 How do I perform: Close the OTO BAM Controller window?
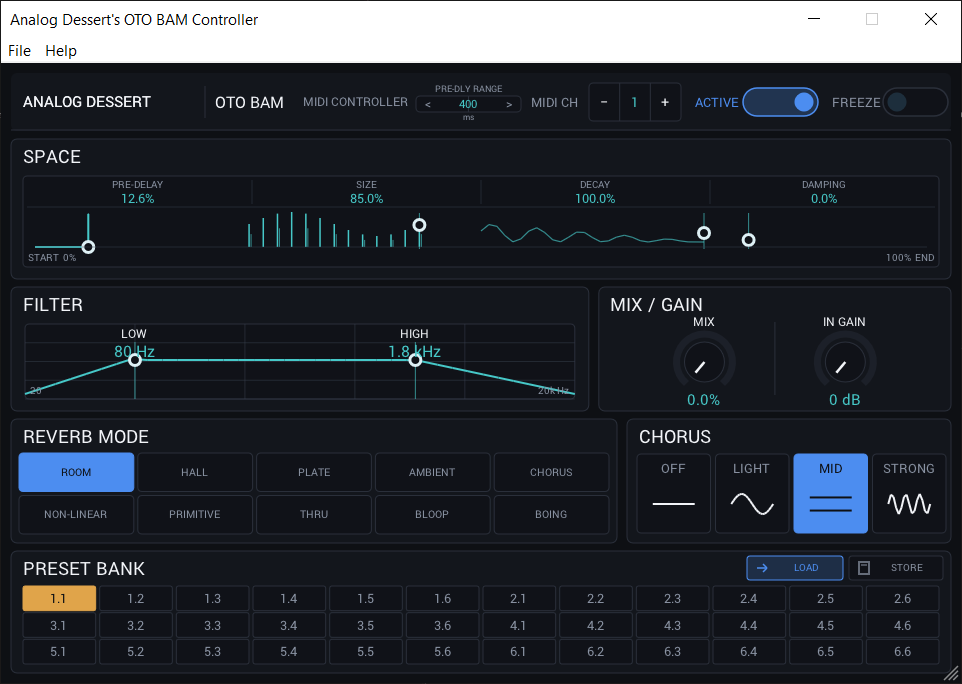pyautogui.click(x=931, y=19)
